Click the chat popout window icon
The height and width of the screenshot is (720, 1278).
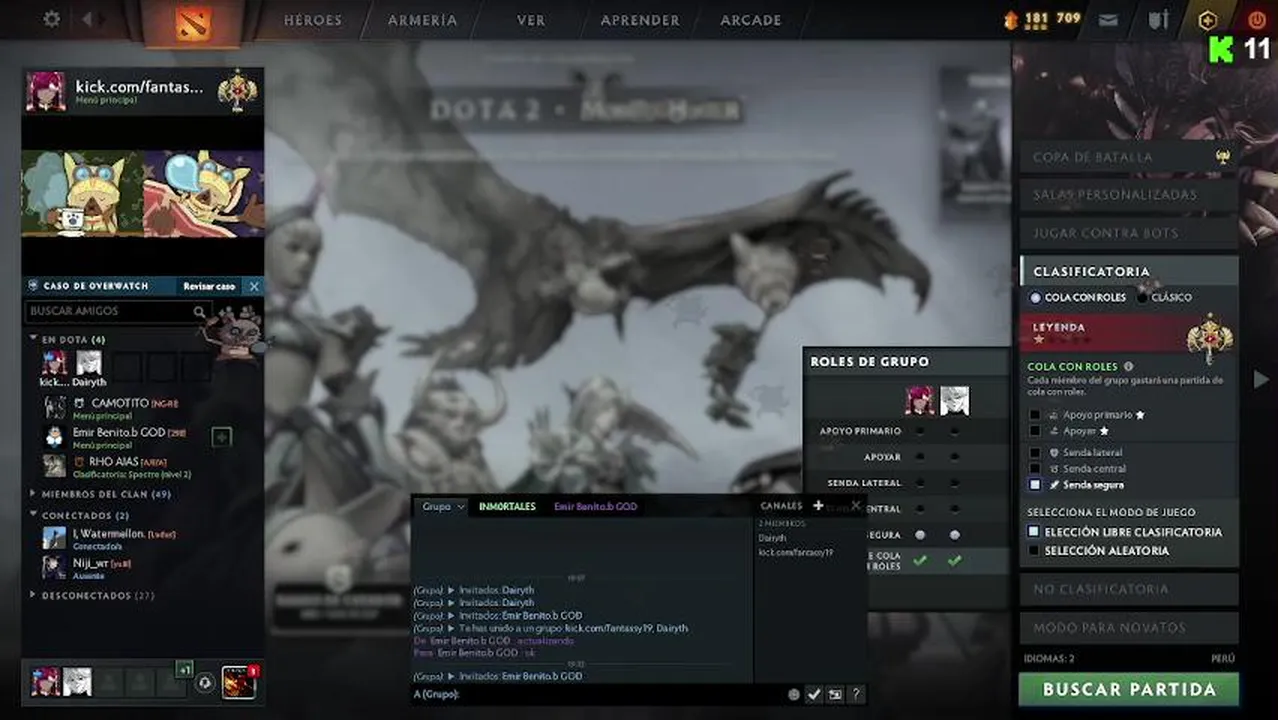pyautogui.click(x=835, y=694)
